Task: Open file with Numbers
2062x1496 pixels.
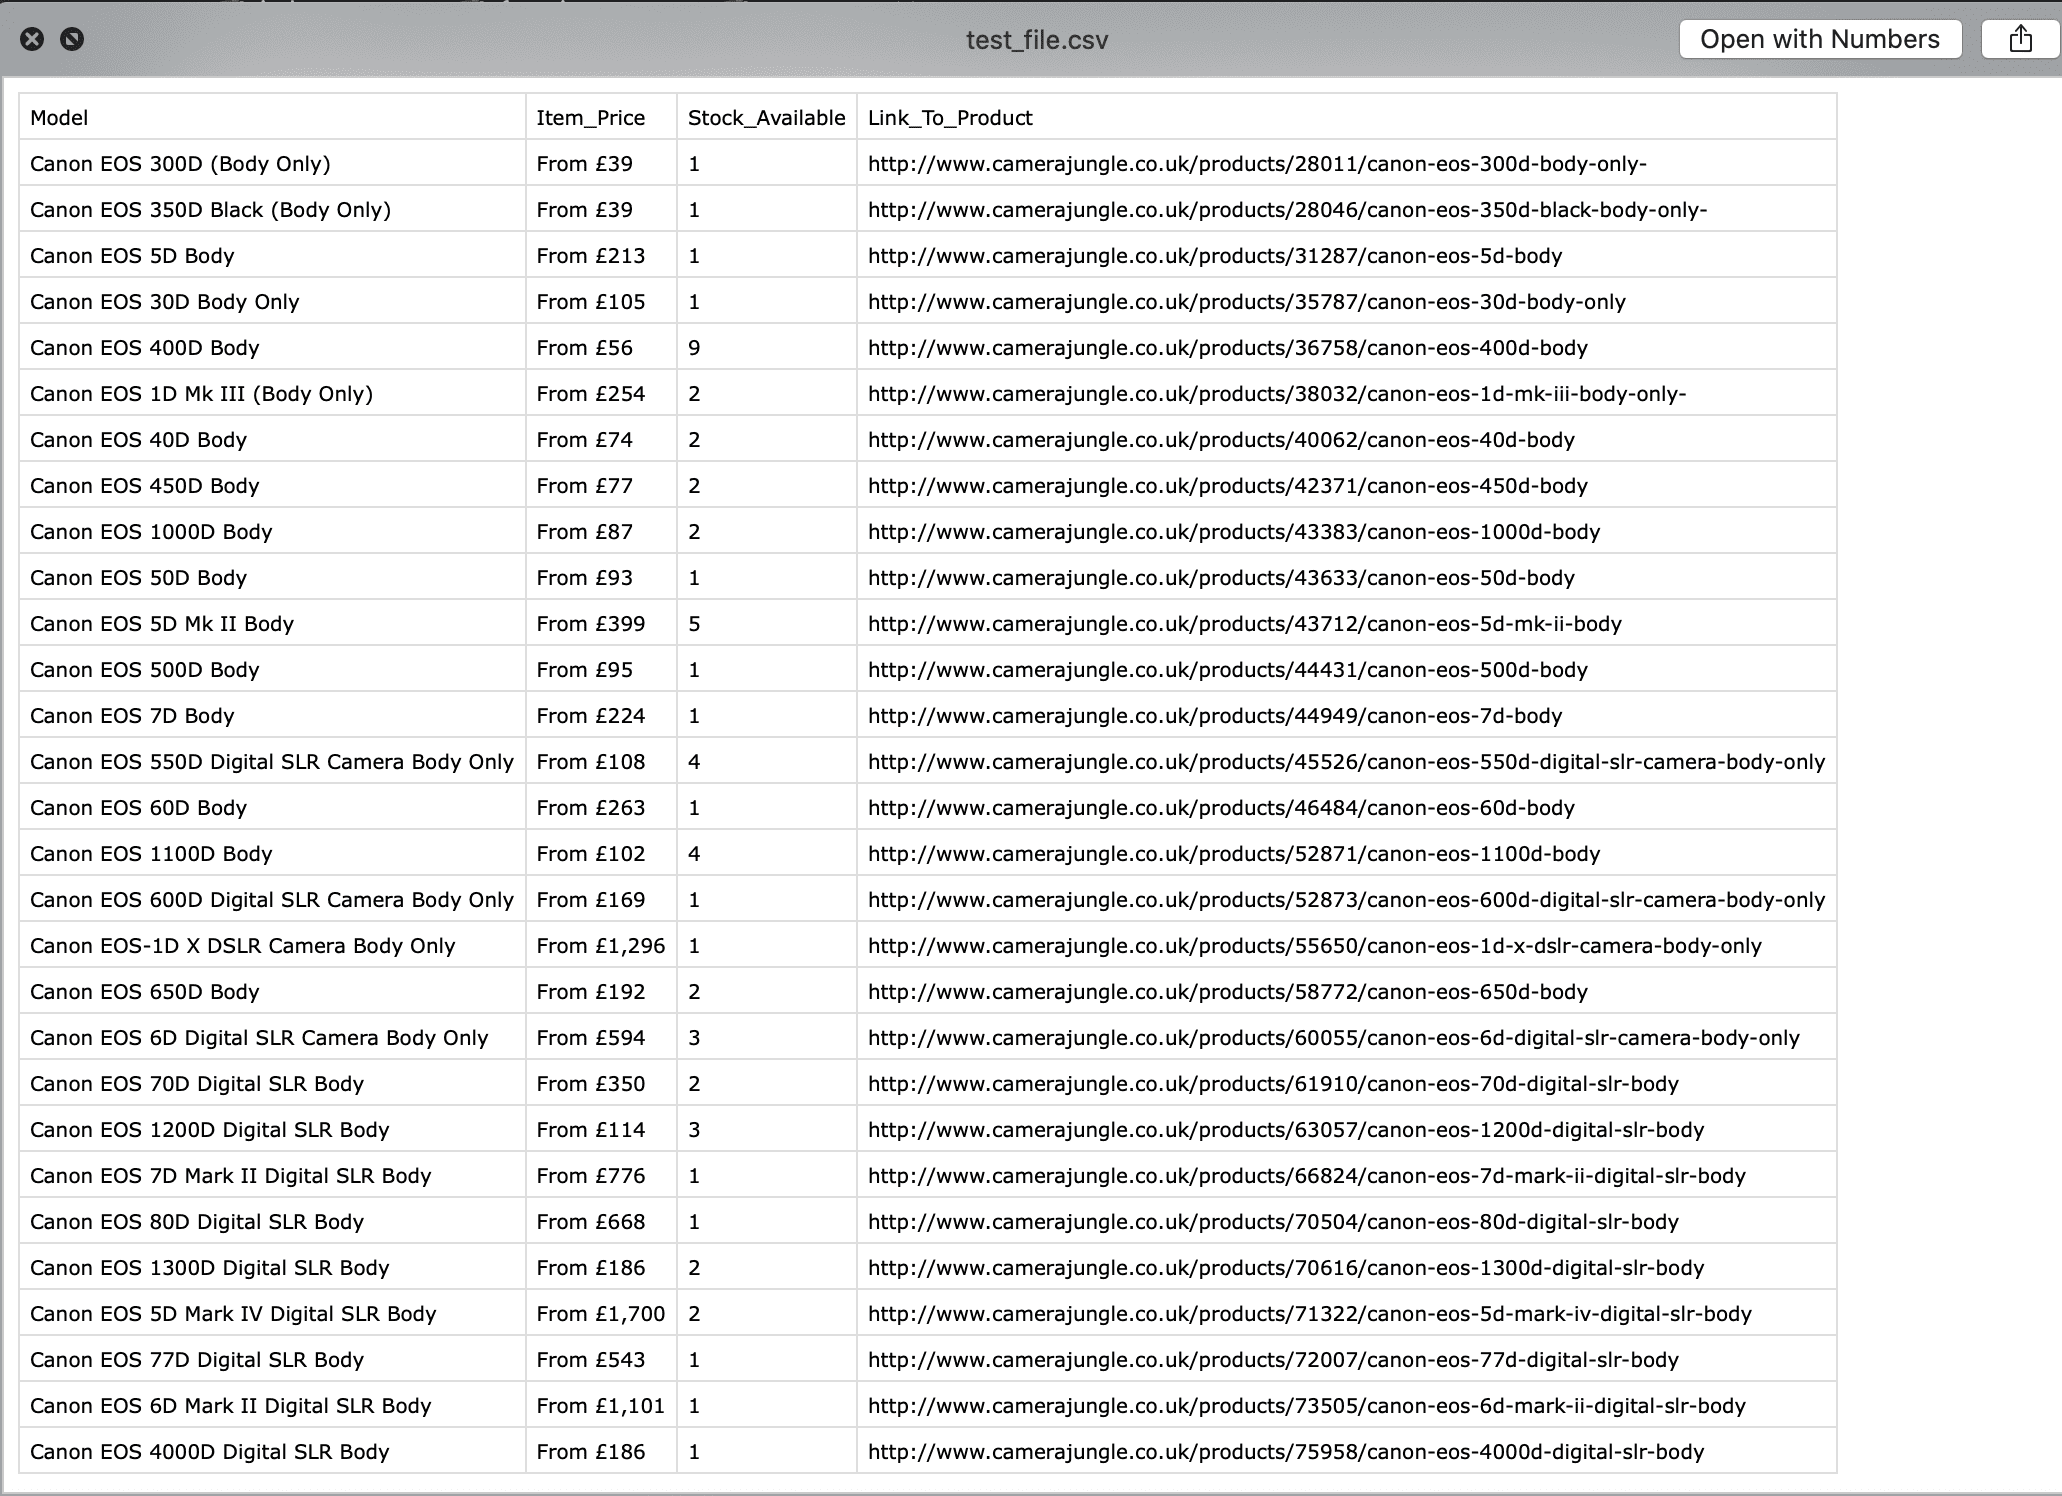Action: pyautogui.click(x=1819, y=39)
